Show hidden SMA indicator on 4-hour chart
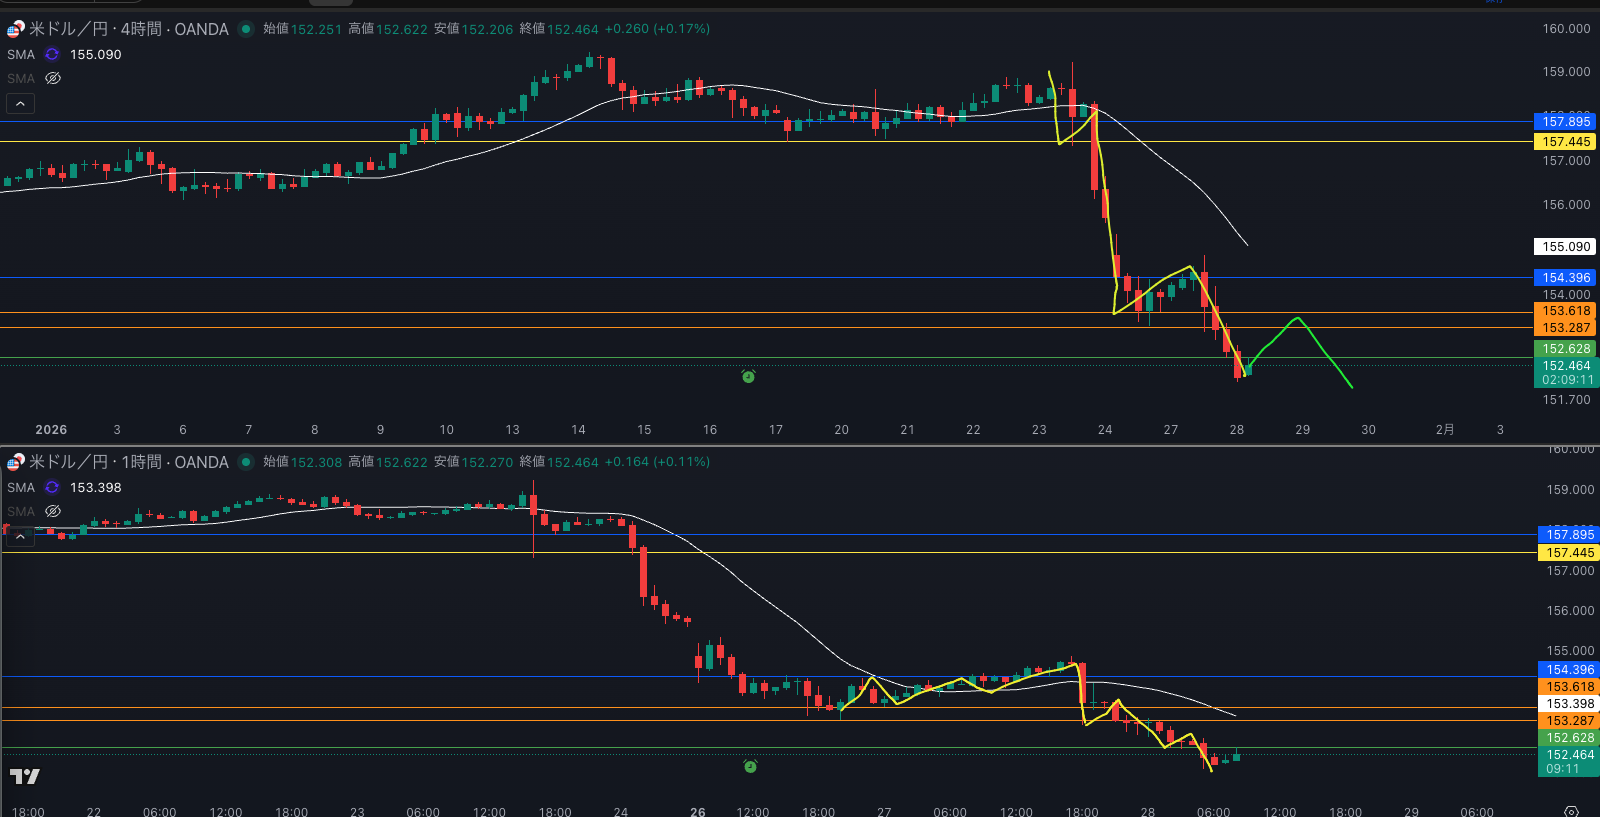Image resolution: width=1600 pixels, height=817 pixels. coord(53,78)
